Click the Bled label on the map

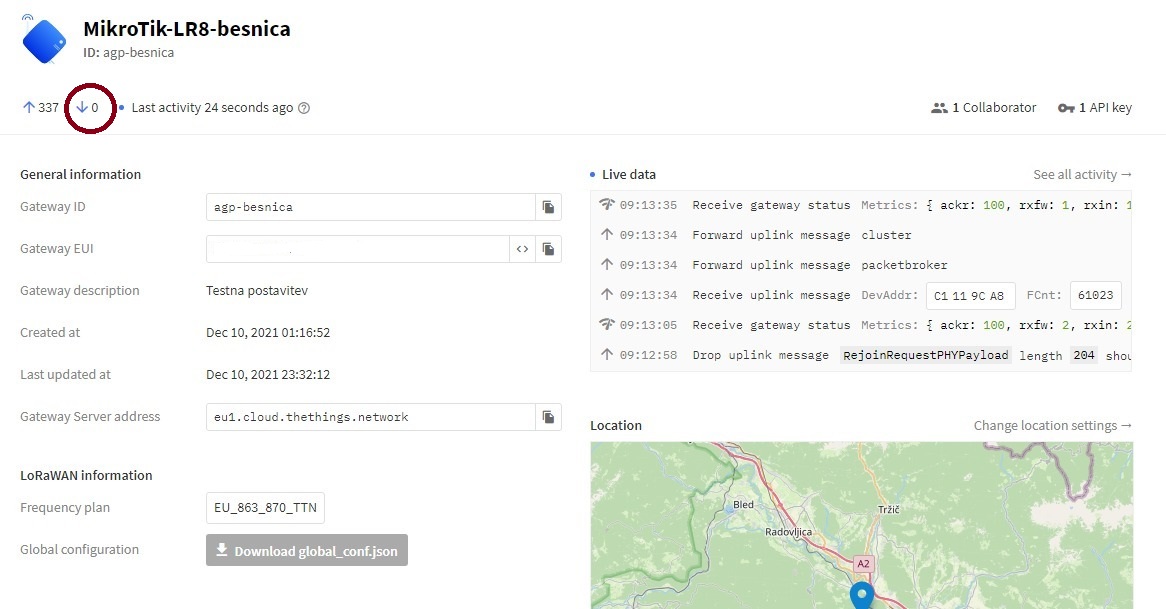tap(743, 504)
